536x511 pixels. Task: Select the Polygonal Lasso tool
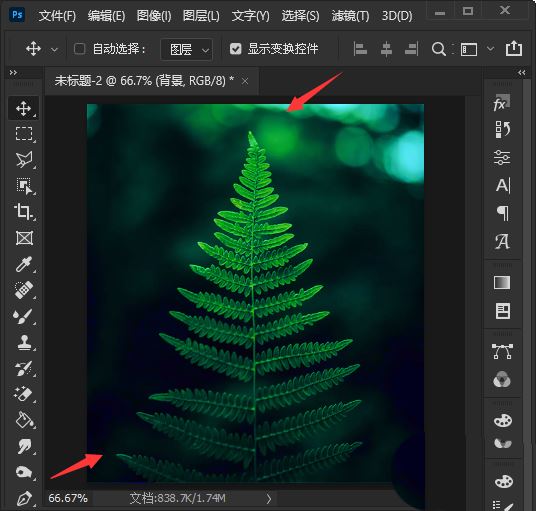coord(24,159)
